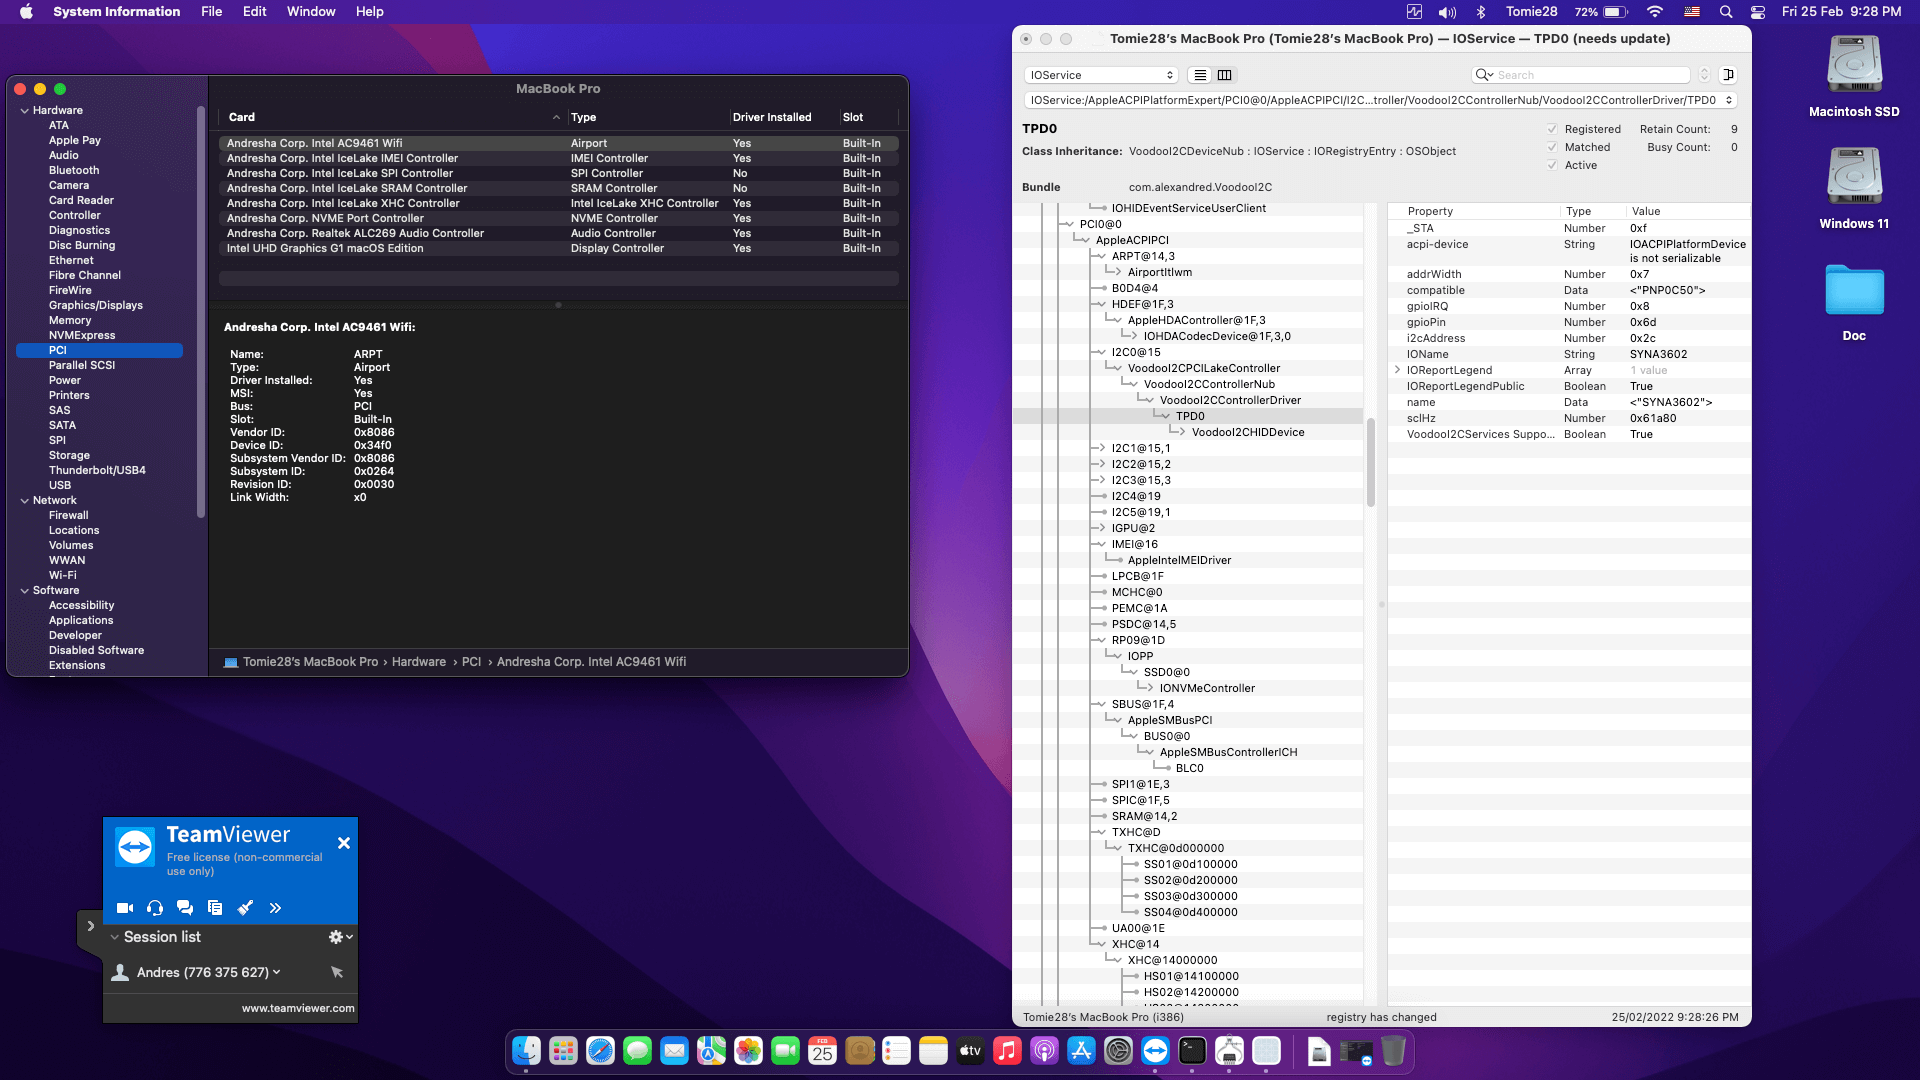
Task: Click the TeamViewer headset audio icon
Action: point(155,908)
